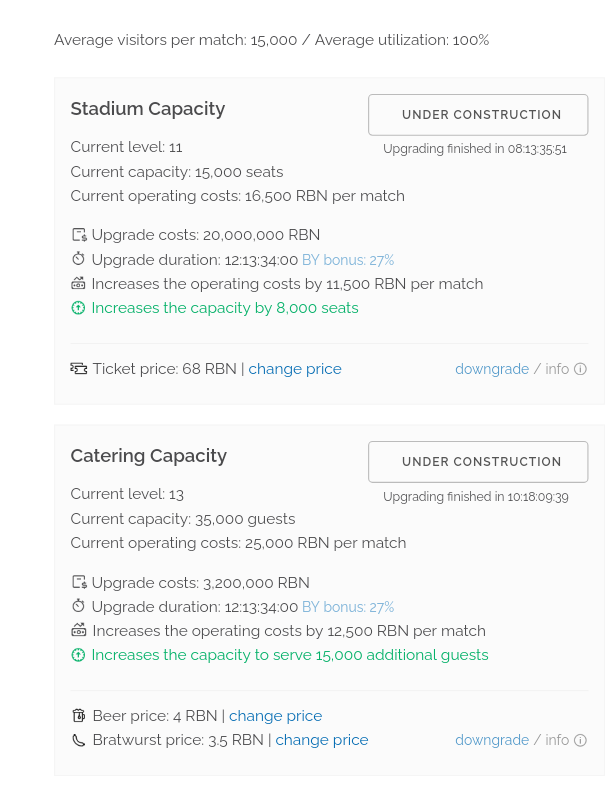Viewport: 611px width, 785px height.
Task: Click Catering Capacity Under Construction button
Action: pyautogui.click(x=478, y=462)
